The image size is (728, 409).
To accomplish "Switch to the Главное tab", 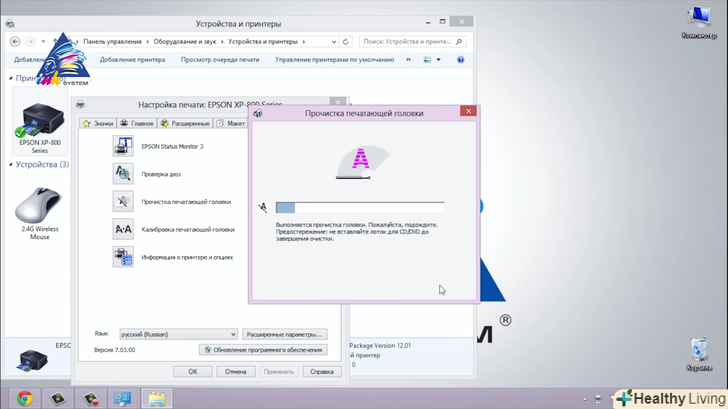I will 136,123.
